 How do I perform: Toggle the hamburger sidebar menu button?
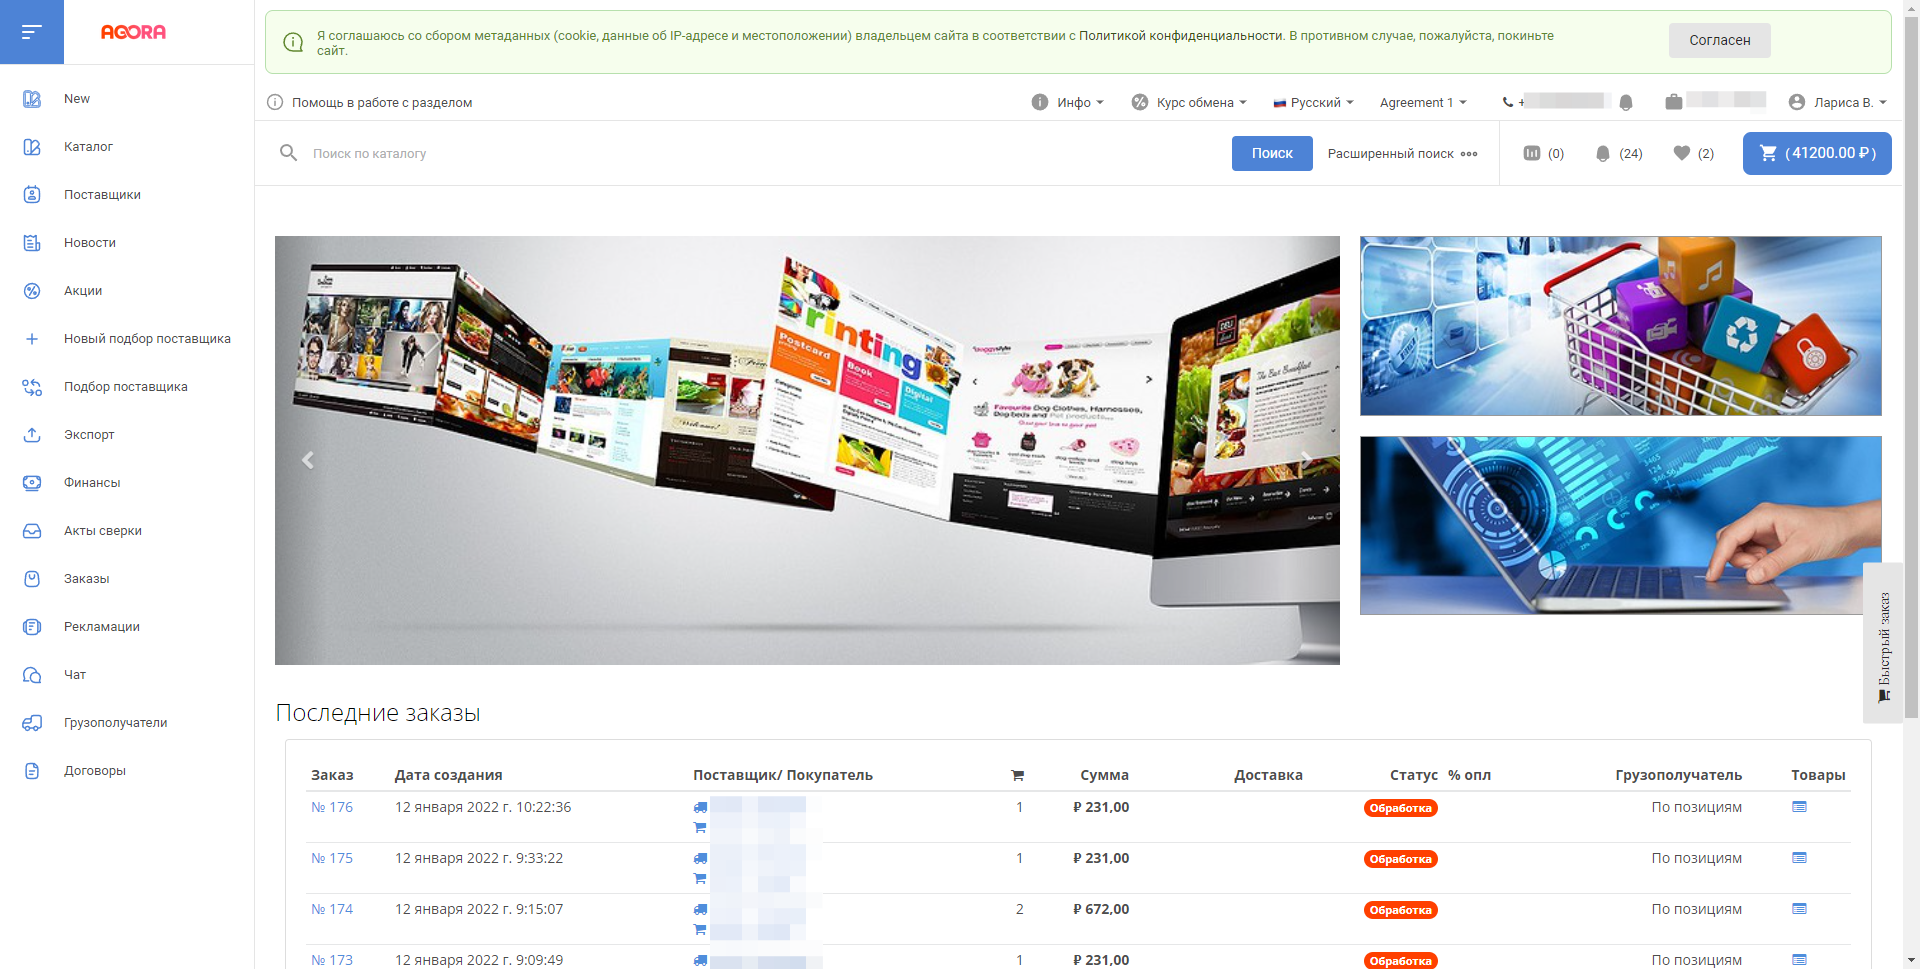(x=31, y=32)
